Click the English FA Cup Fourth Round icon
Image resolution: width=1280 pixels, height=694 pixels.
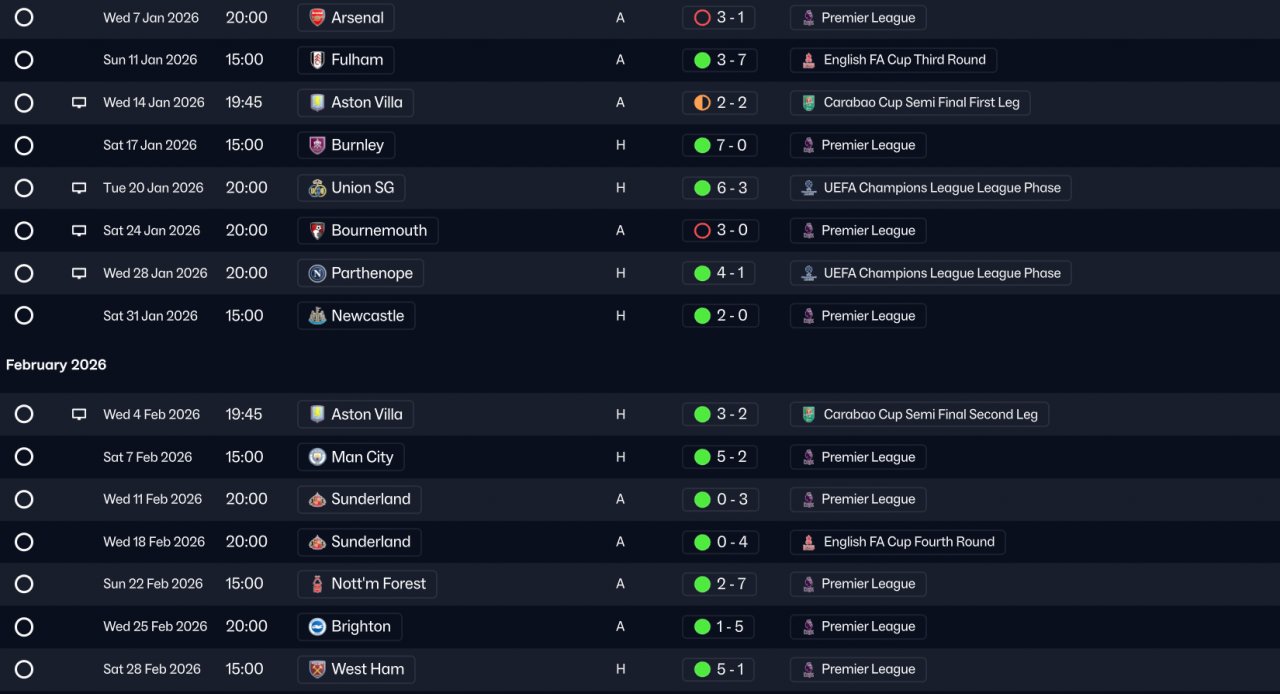coord(808,542)
